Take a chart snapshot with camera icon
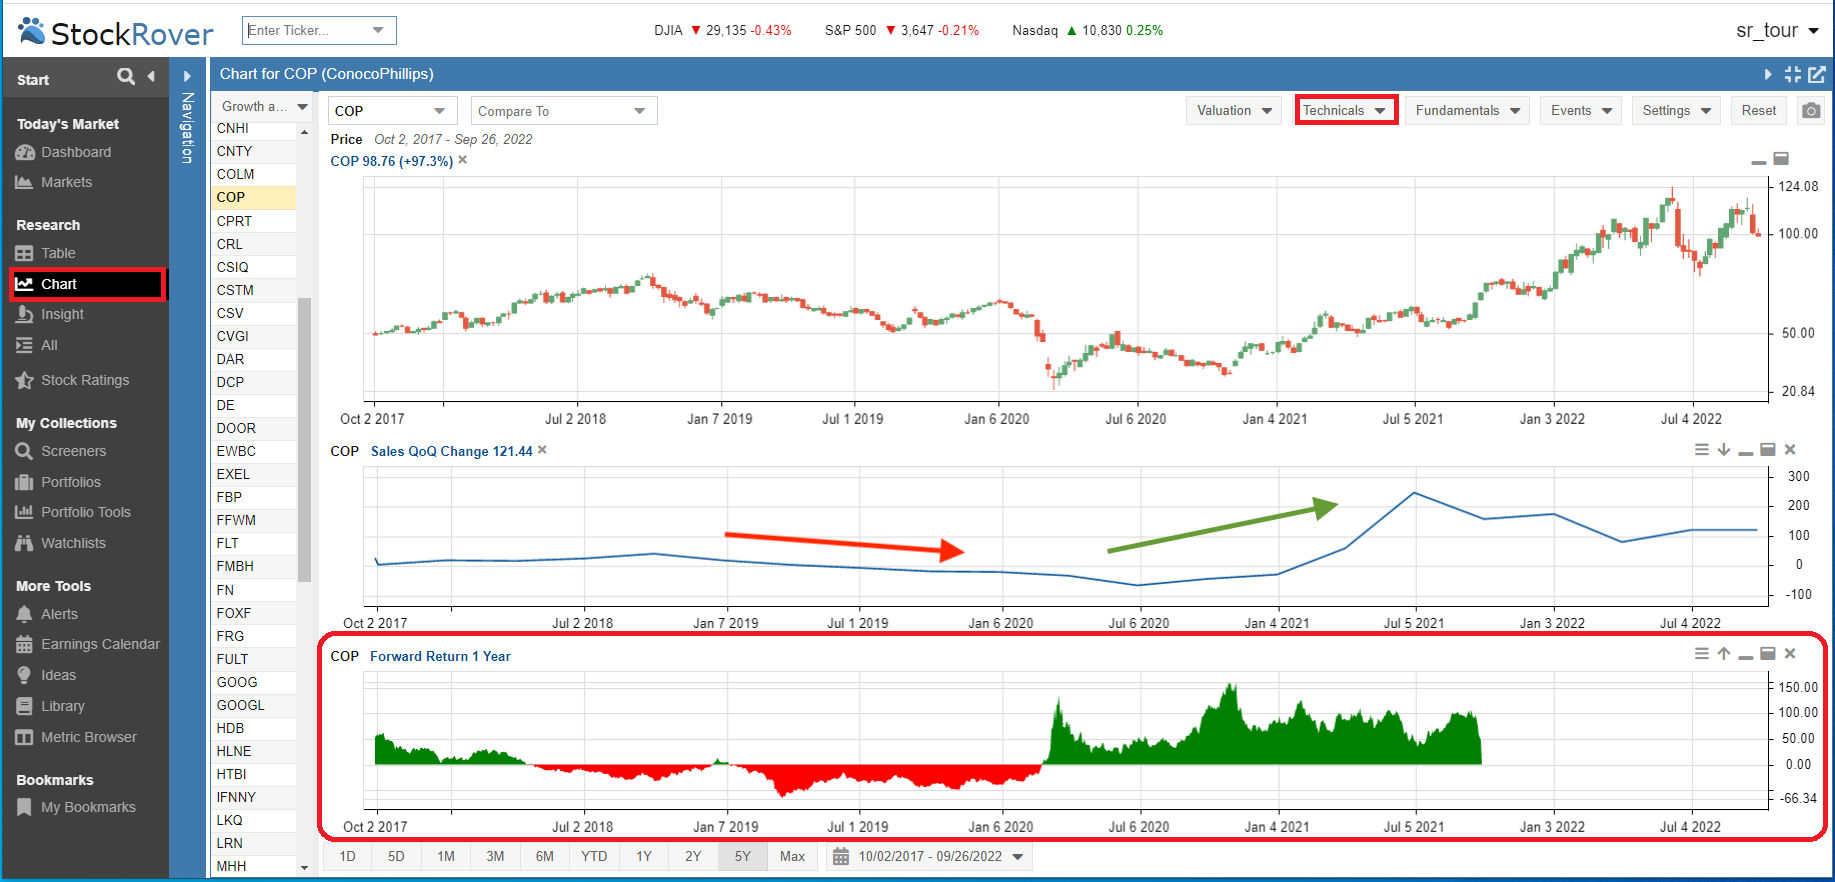Image resolution: width=1835 pixels, height=882 pixels. click(1811, 110)
